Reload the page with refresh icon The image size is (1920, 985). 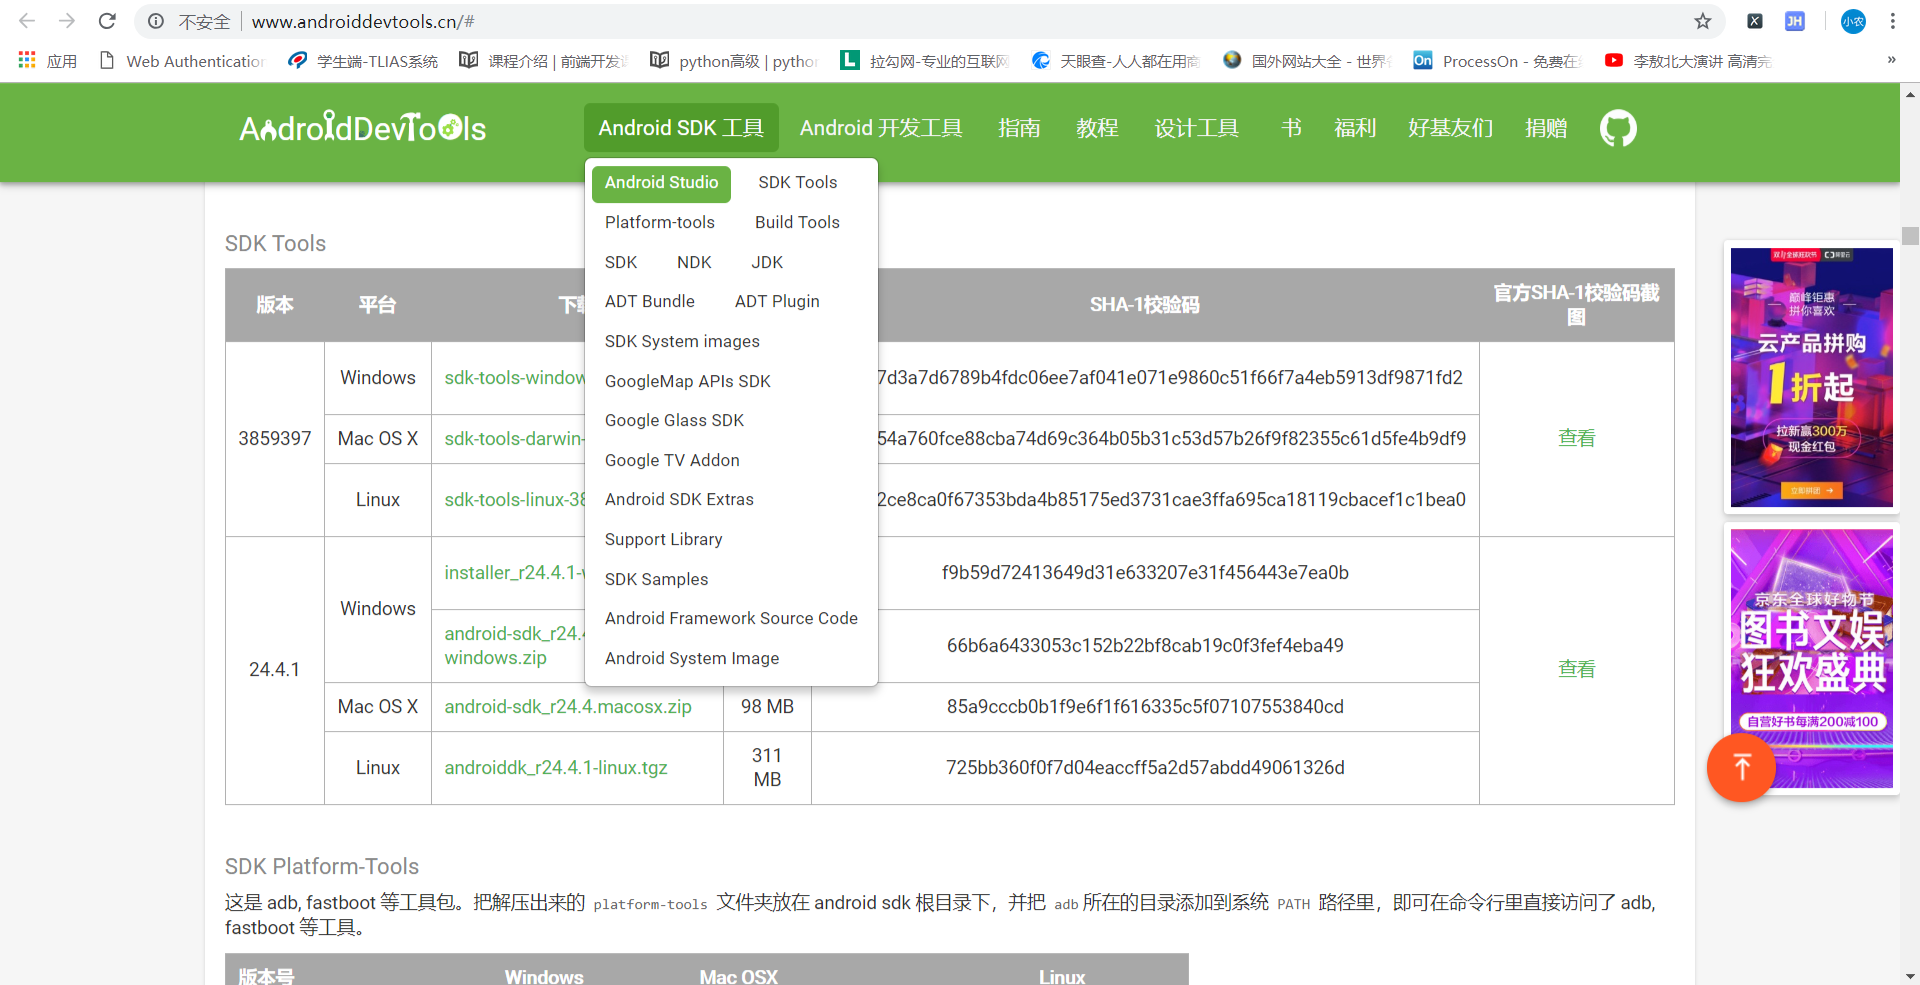pos(107,21)
